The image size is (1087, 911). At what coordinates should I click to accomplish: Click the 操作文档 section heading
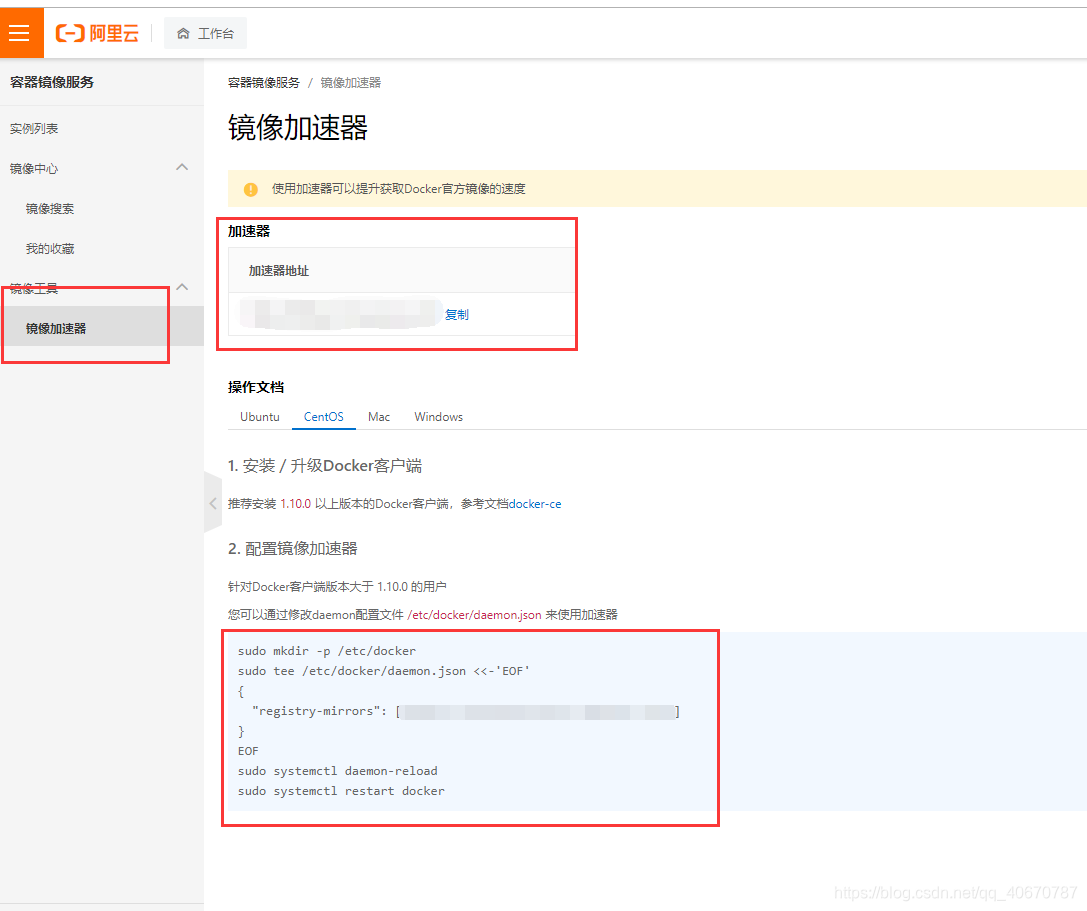[256, 387]
